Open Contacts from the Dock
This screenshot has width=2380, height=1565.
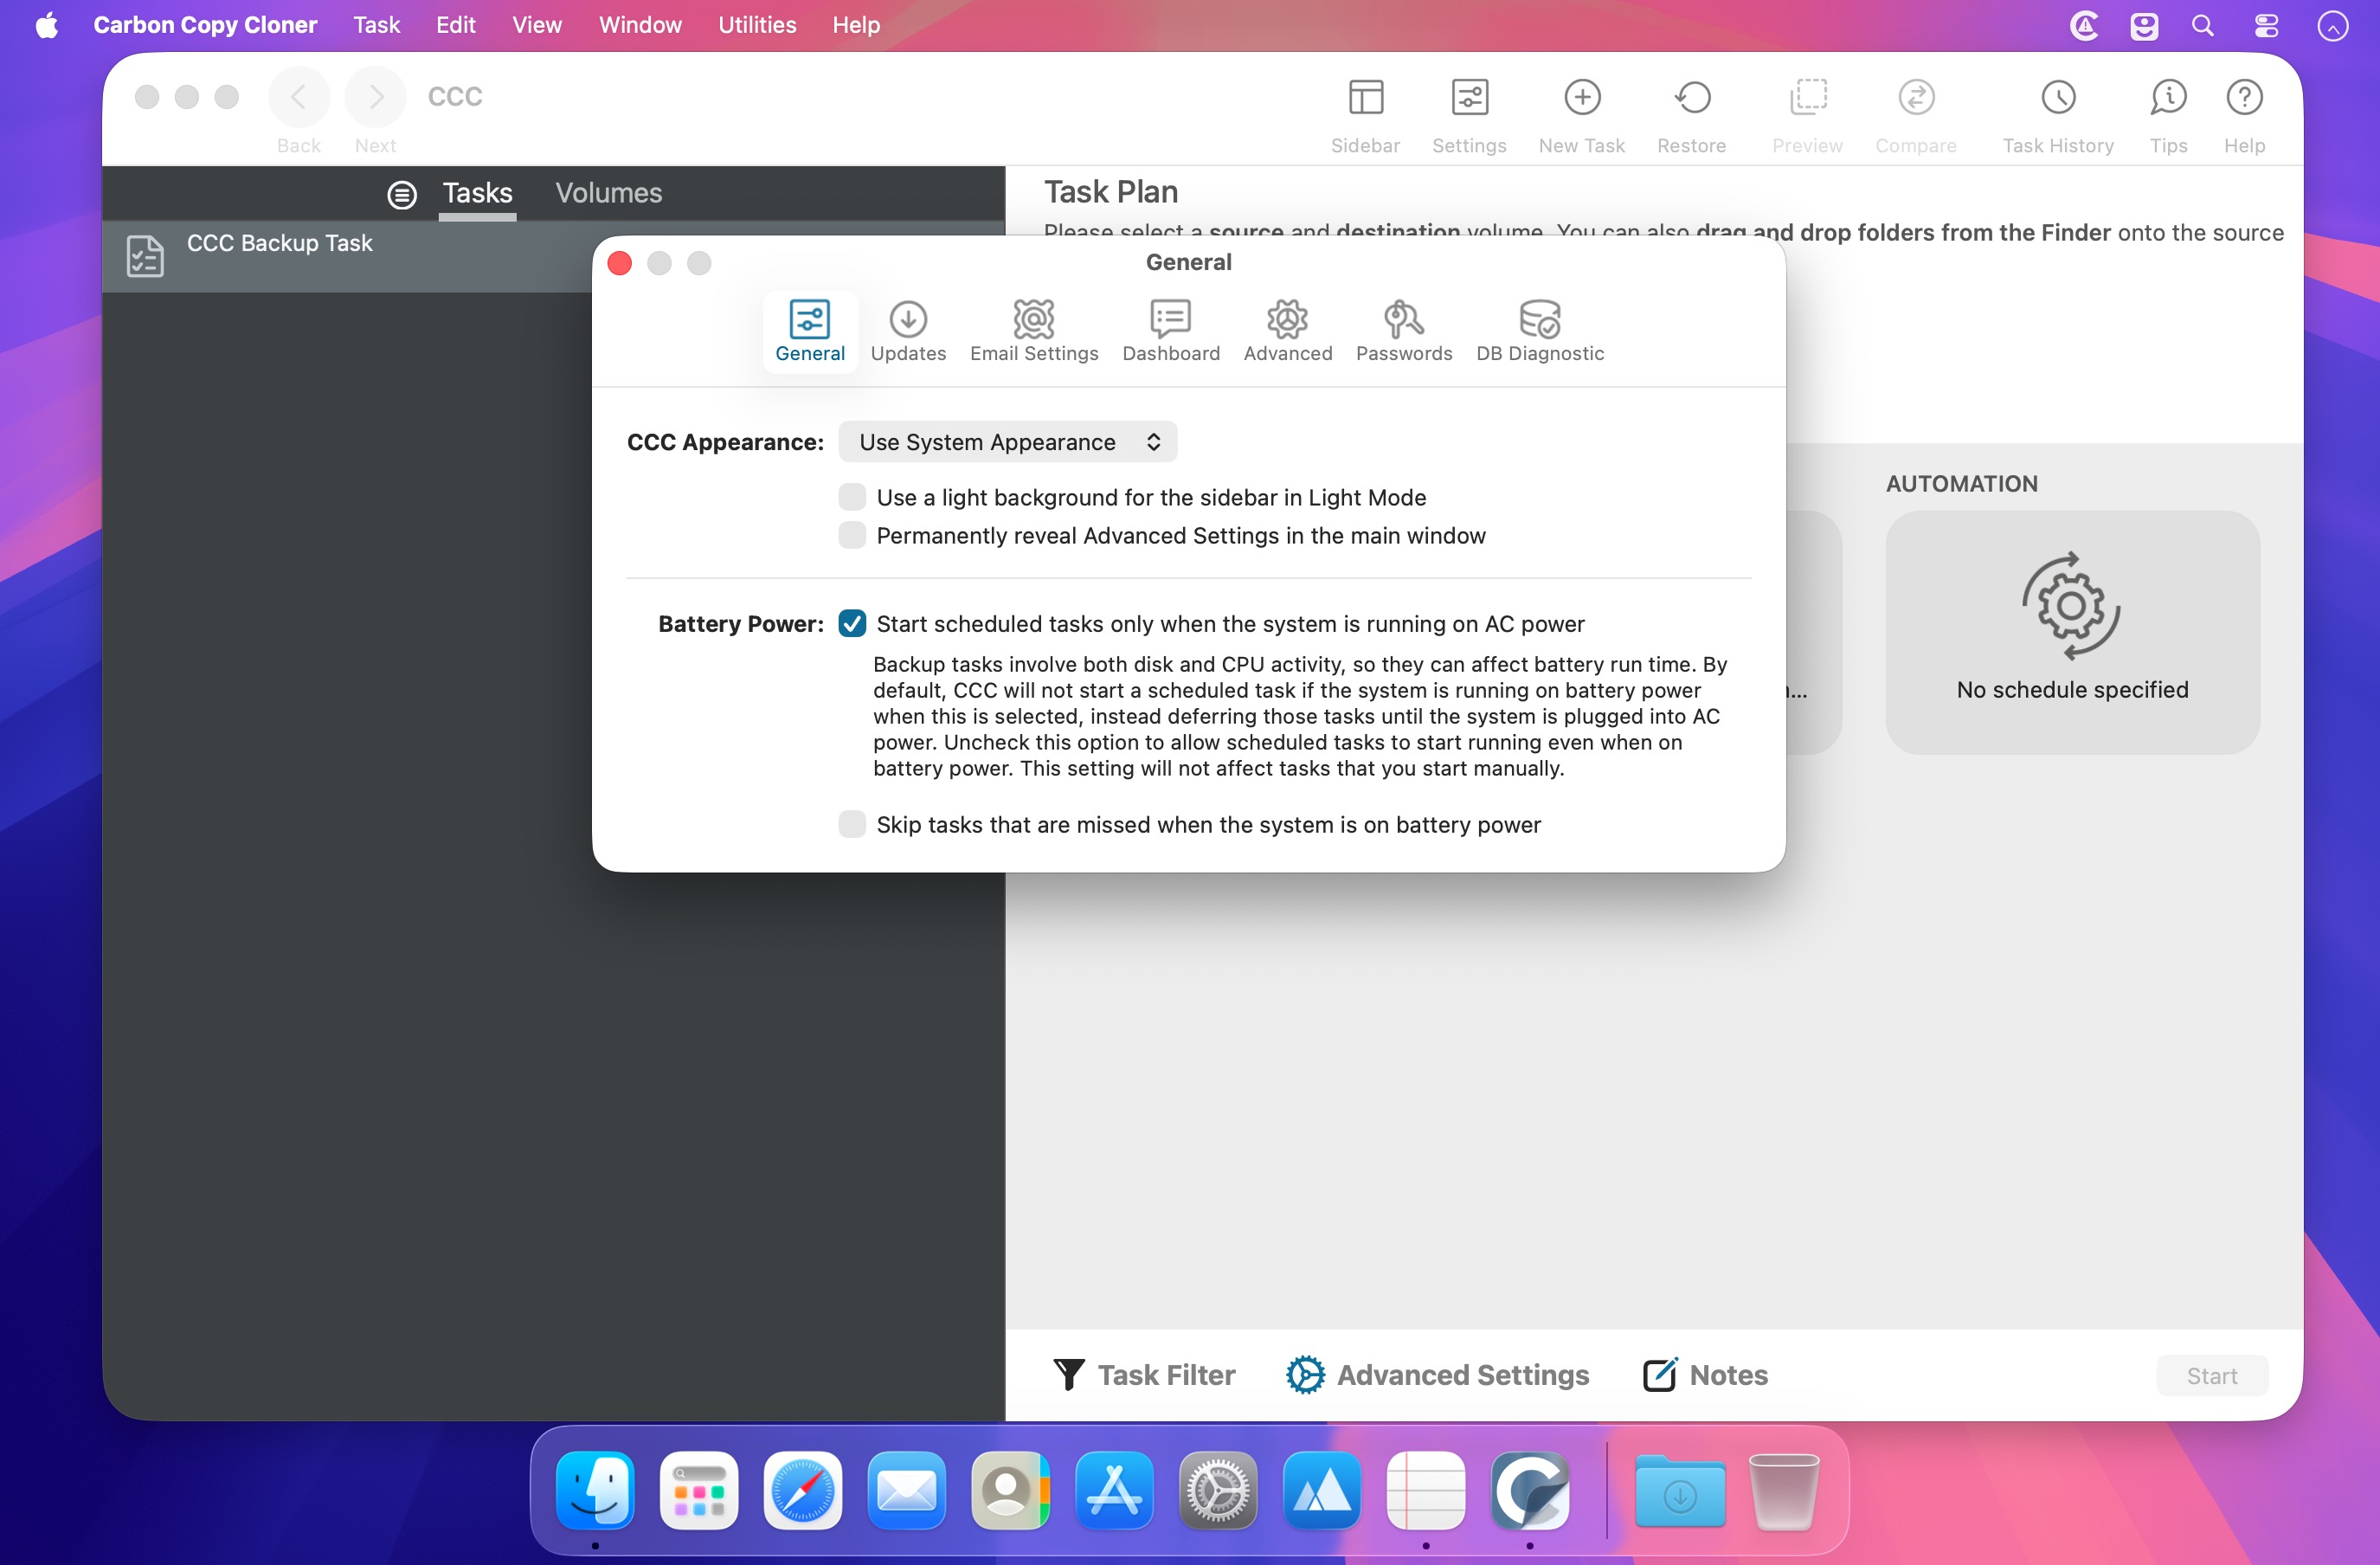pos(1011,1491)
